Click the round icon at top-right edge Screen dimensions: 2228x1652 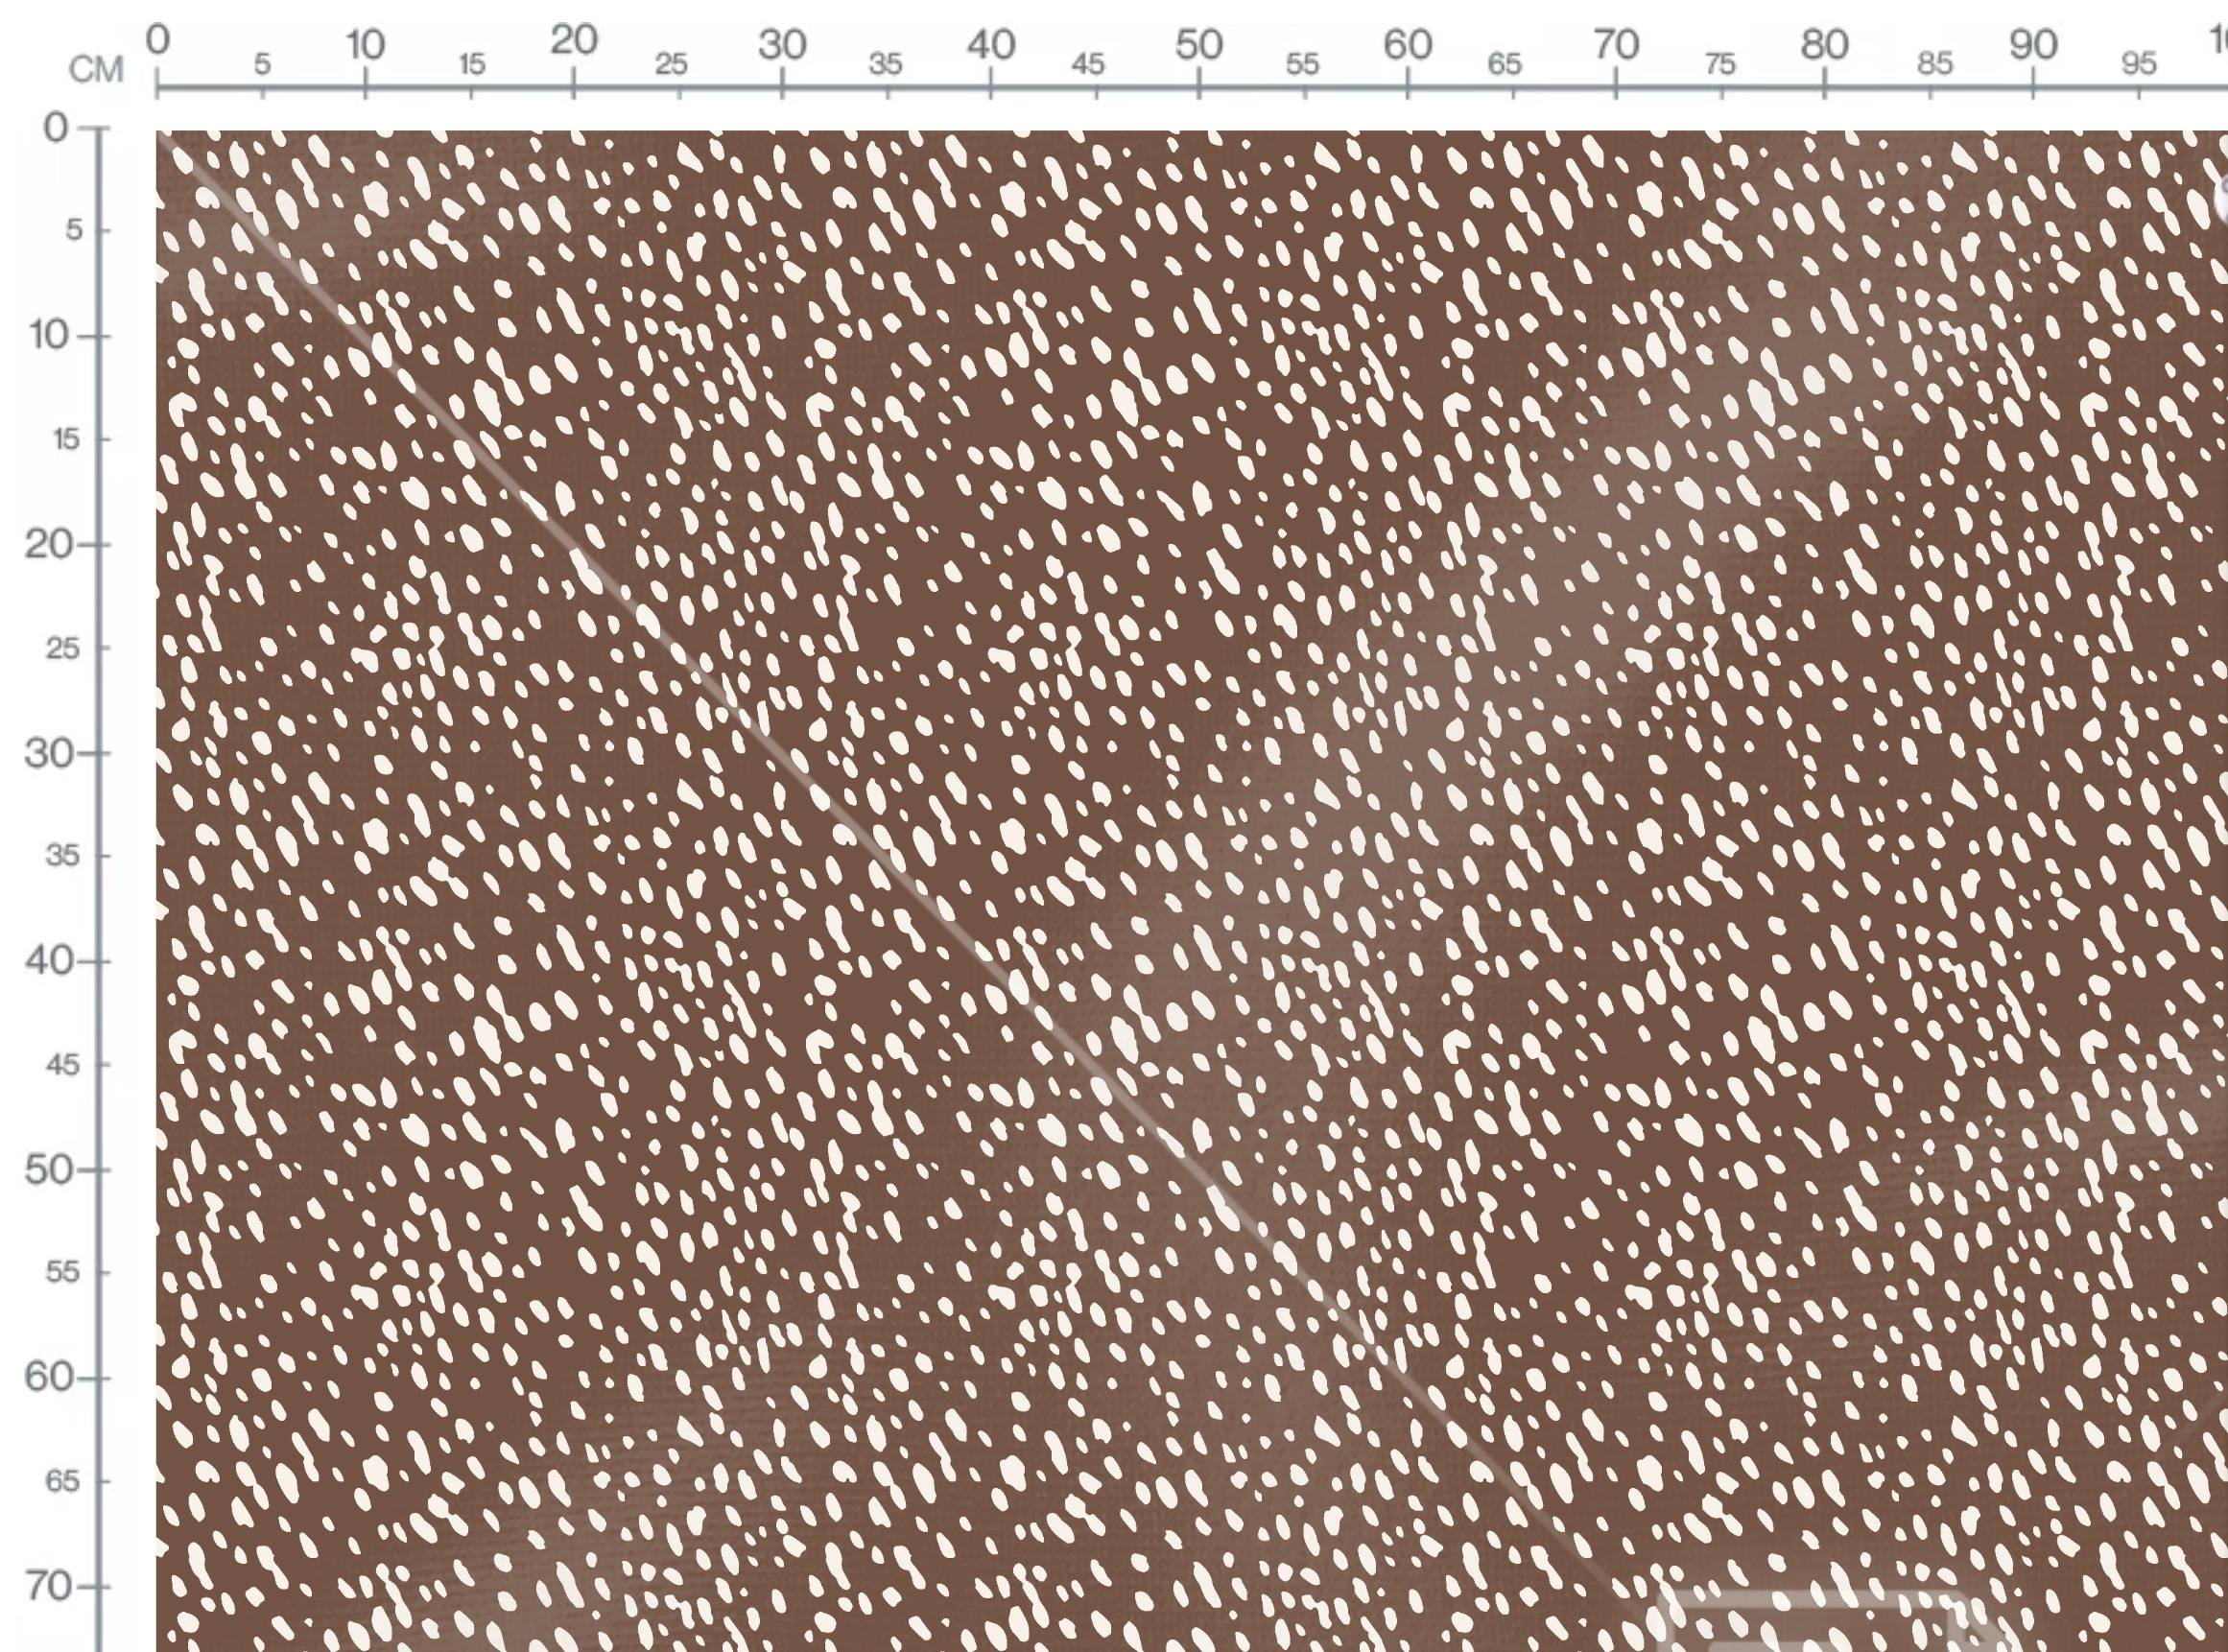click(2220, 198)
